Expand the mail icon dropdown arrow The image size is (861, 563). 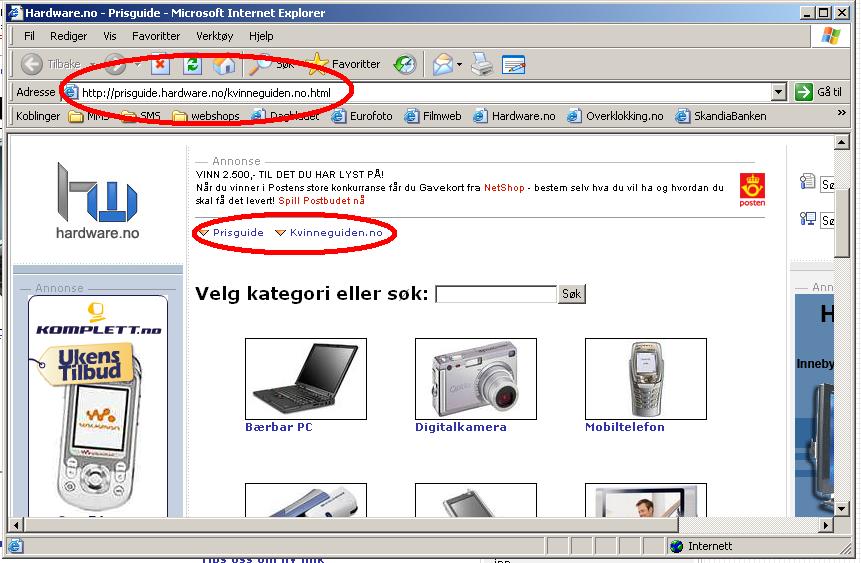pyautogui.click(x=459, y=65)
